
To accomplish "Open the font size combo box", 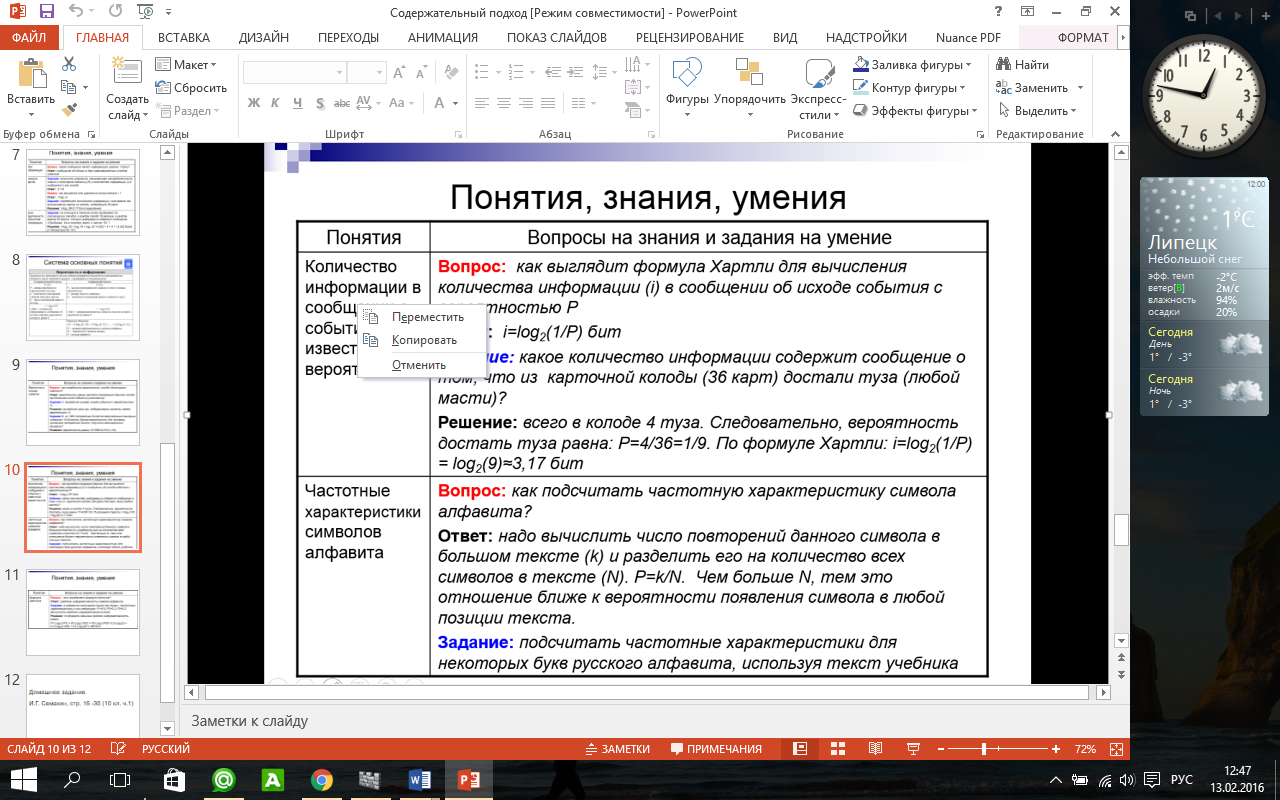I will click(x=366, y=73).
